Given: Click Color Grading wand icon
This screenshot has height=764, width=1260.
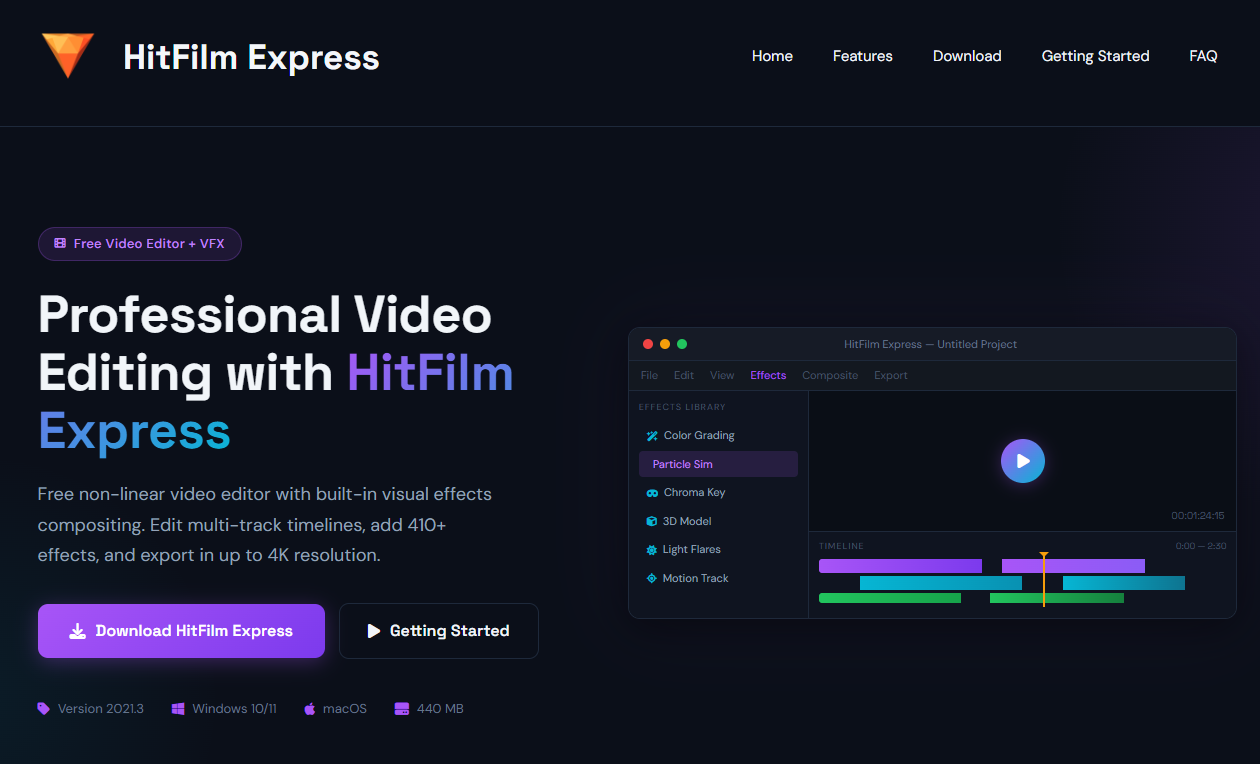Looking at the screenshot, I should (652, 436).
